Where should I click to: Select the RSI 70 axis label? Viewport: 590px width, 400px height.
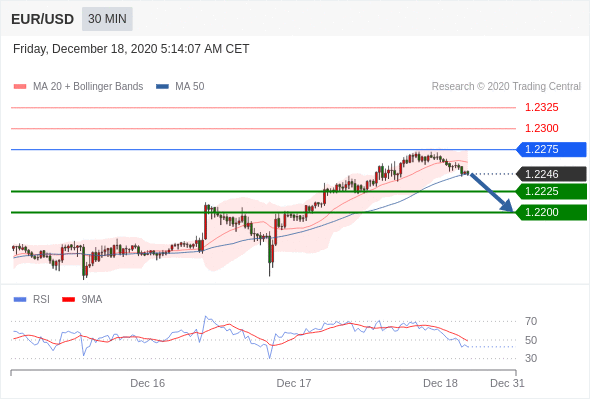tap(531, 321)
